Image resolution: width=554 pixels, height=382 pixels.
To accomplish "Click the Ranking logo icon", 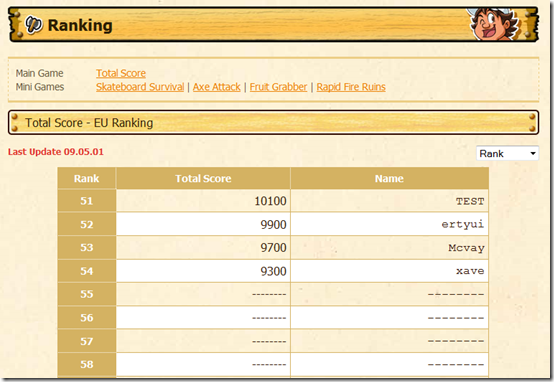I will click(x=34, y=25).
